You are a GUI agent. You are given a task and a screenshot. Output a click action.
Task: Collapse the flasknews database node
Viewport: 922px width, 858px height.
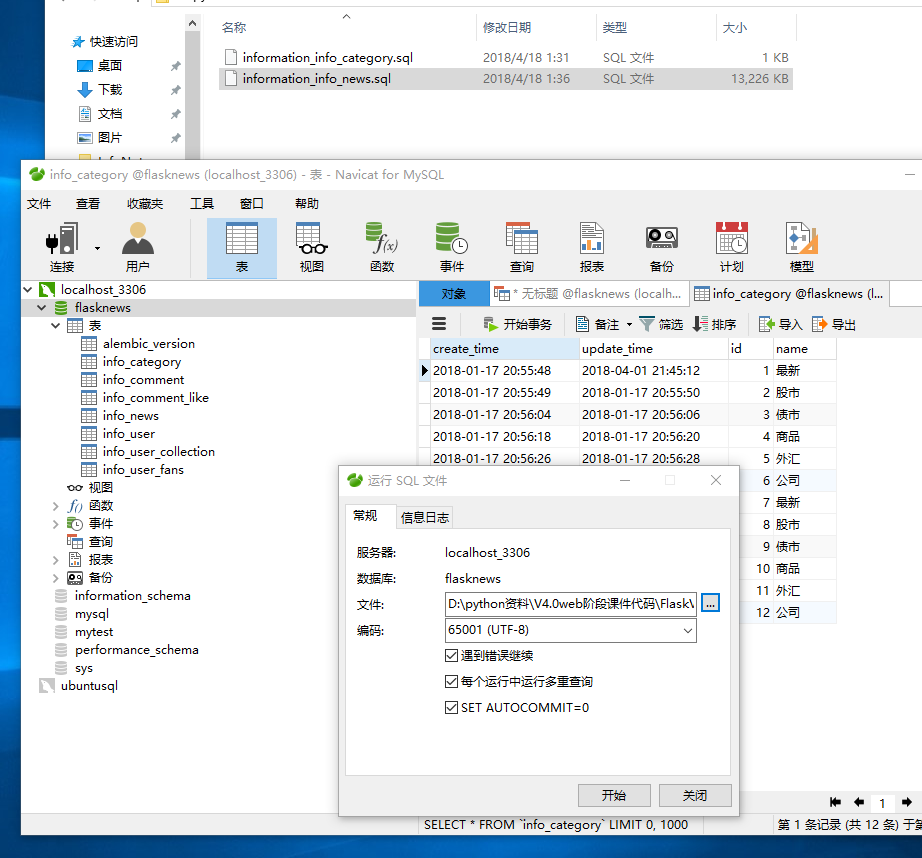coord(43,308)
